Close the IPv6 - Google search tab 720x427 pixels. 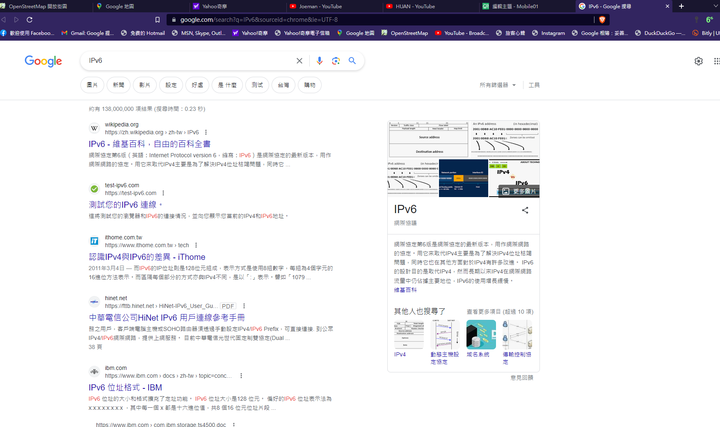[667, 6]
